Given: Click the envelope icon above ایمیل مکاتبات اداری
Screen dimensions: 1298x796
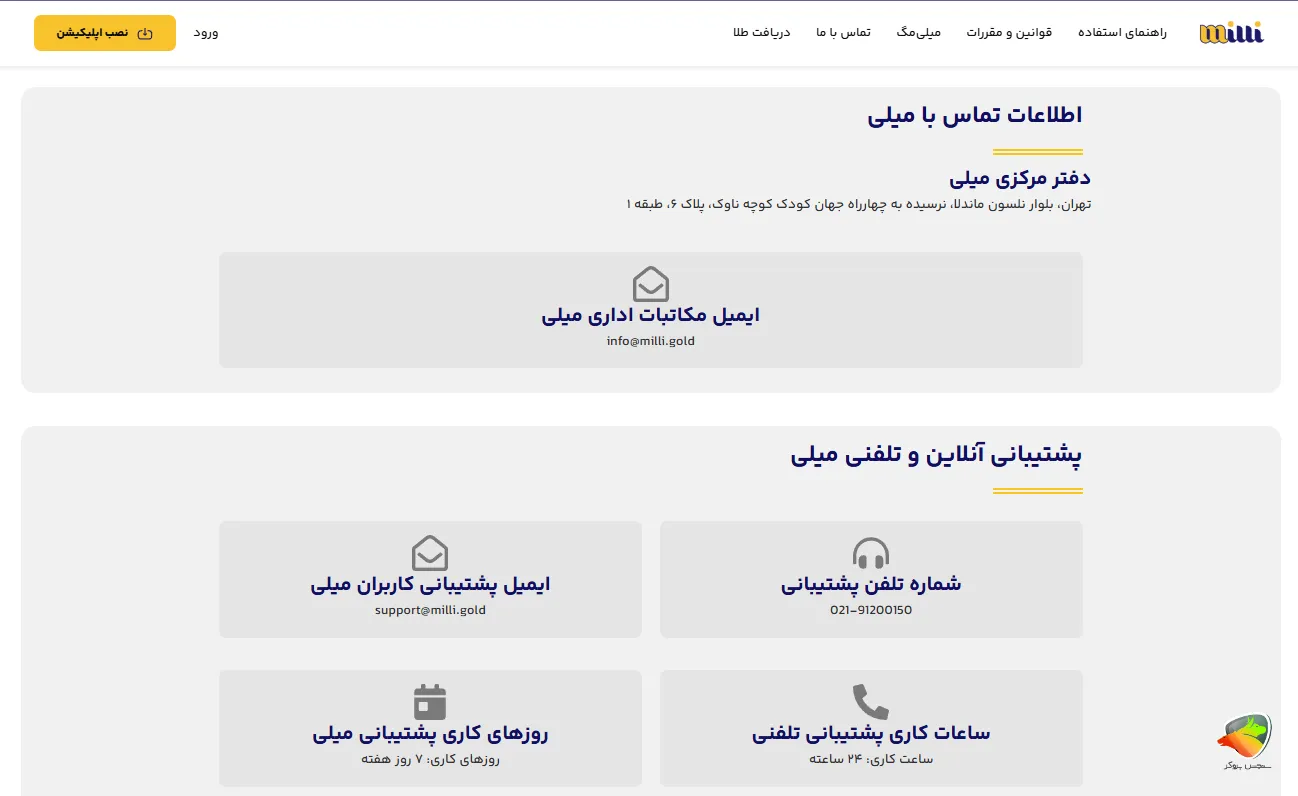Looking at the screenshot, I should [x=651, y=282].
